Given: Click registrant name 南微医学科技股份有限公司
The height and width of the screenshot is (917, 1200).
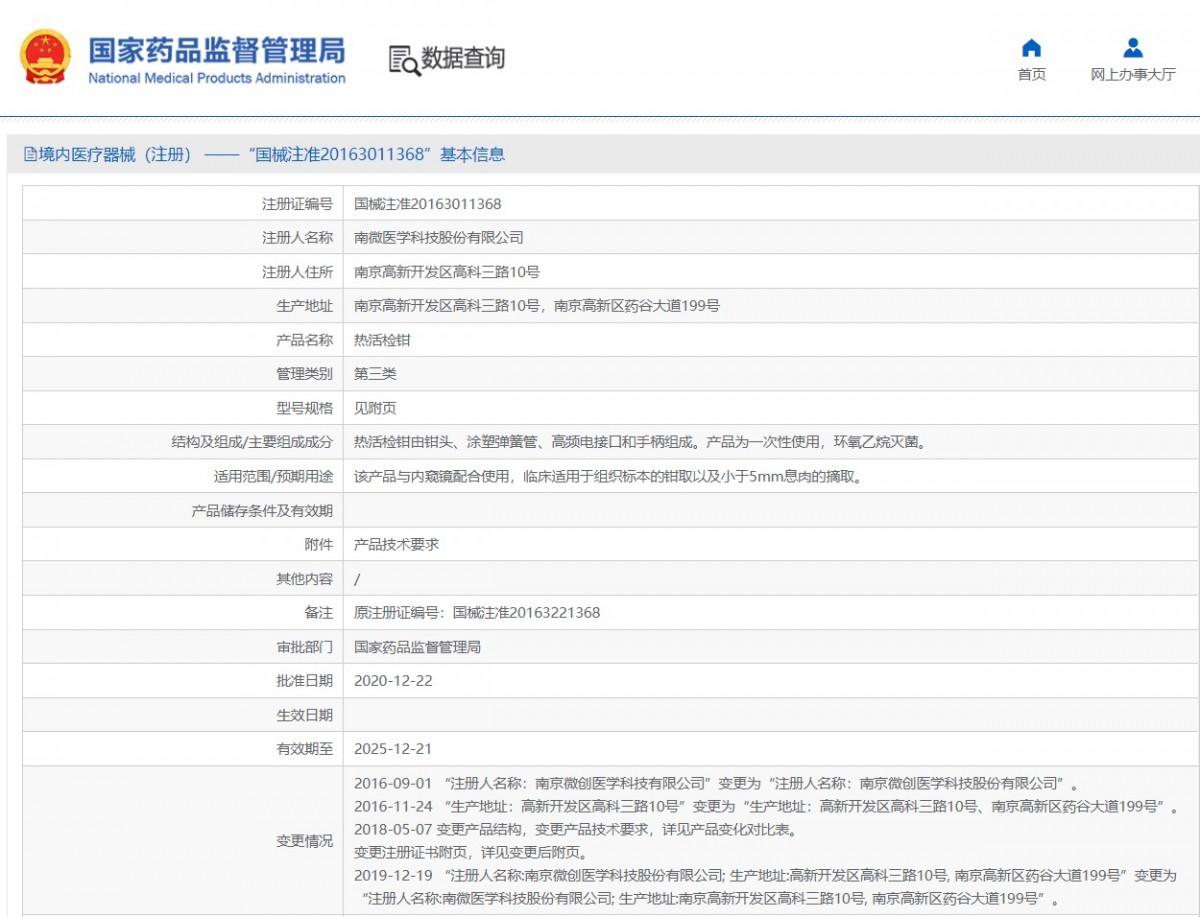Looking at the screenshot, I should pos(438,238).
